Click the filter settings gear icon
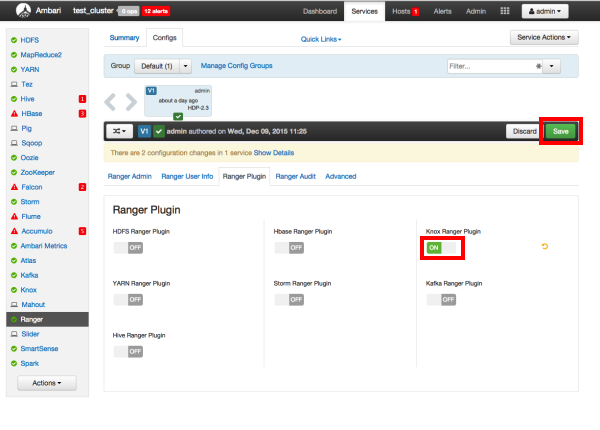Viewport: 600px width, 430px height. coord(539,66)
